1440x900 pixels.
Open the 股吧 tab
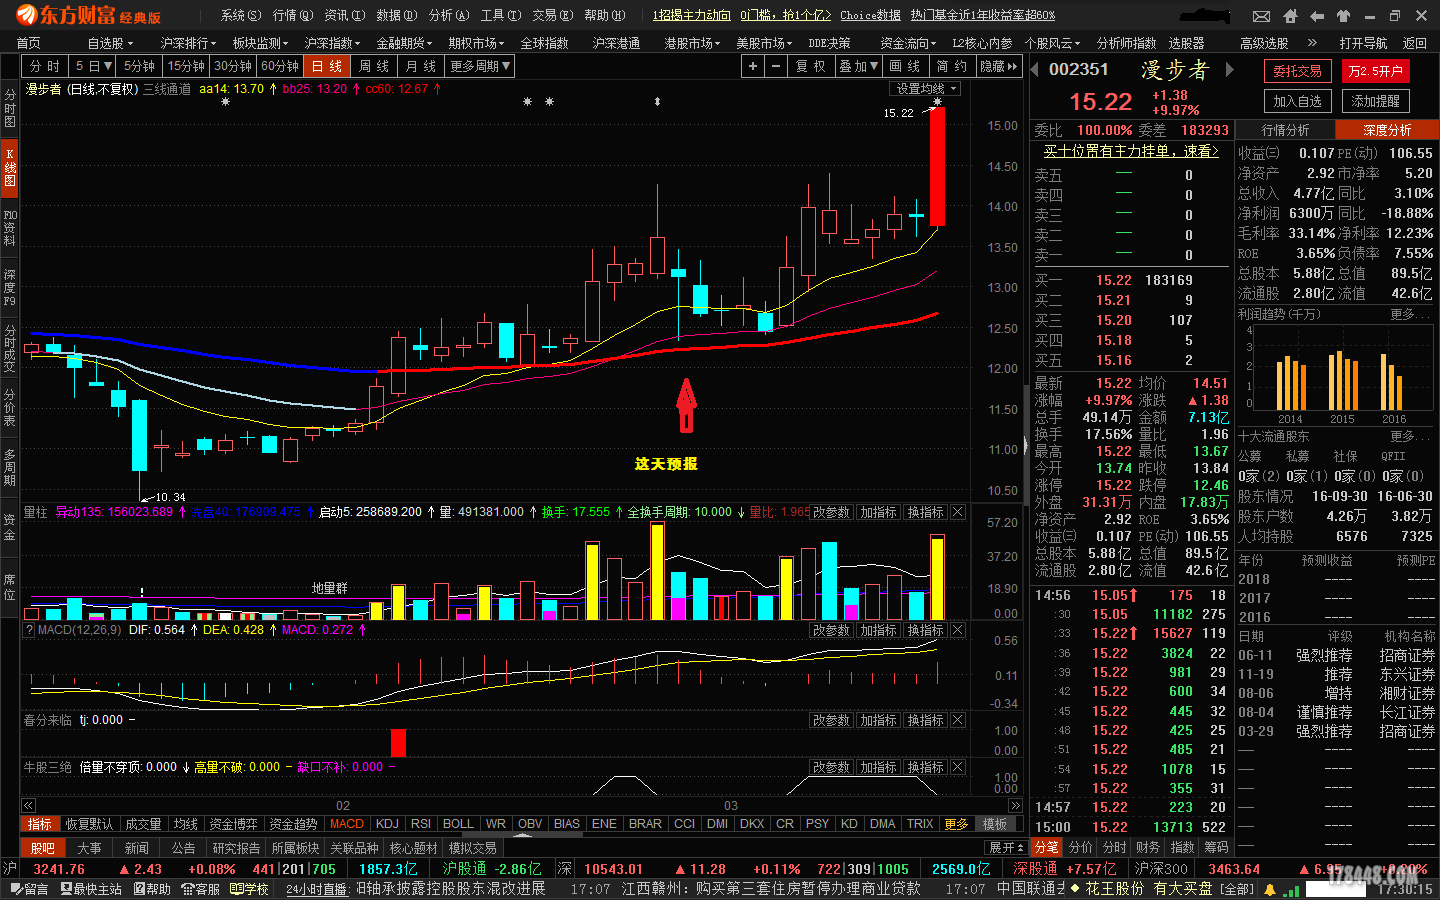click(43, 848)
